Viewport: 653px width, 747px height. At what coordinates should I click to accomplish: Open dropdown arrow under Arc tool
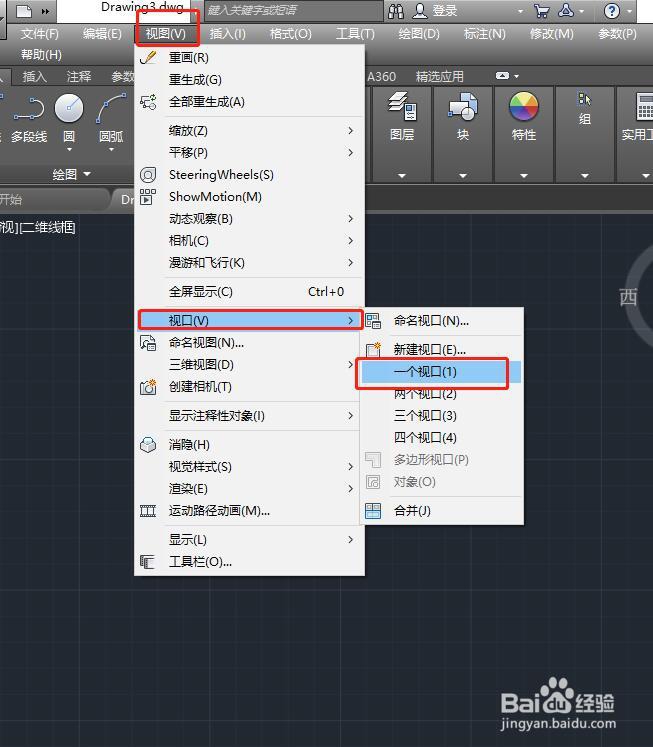111,150
